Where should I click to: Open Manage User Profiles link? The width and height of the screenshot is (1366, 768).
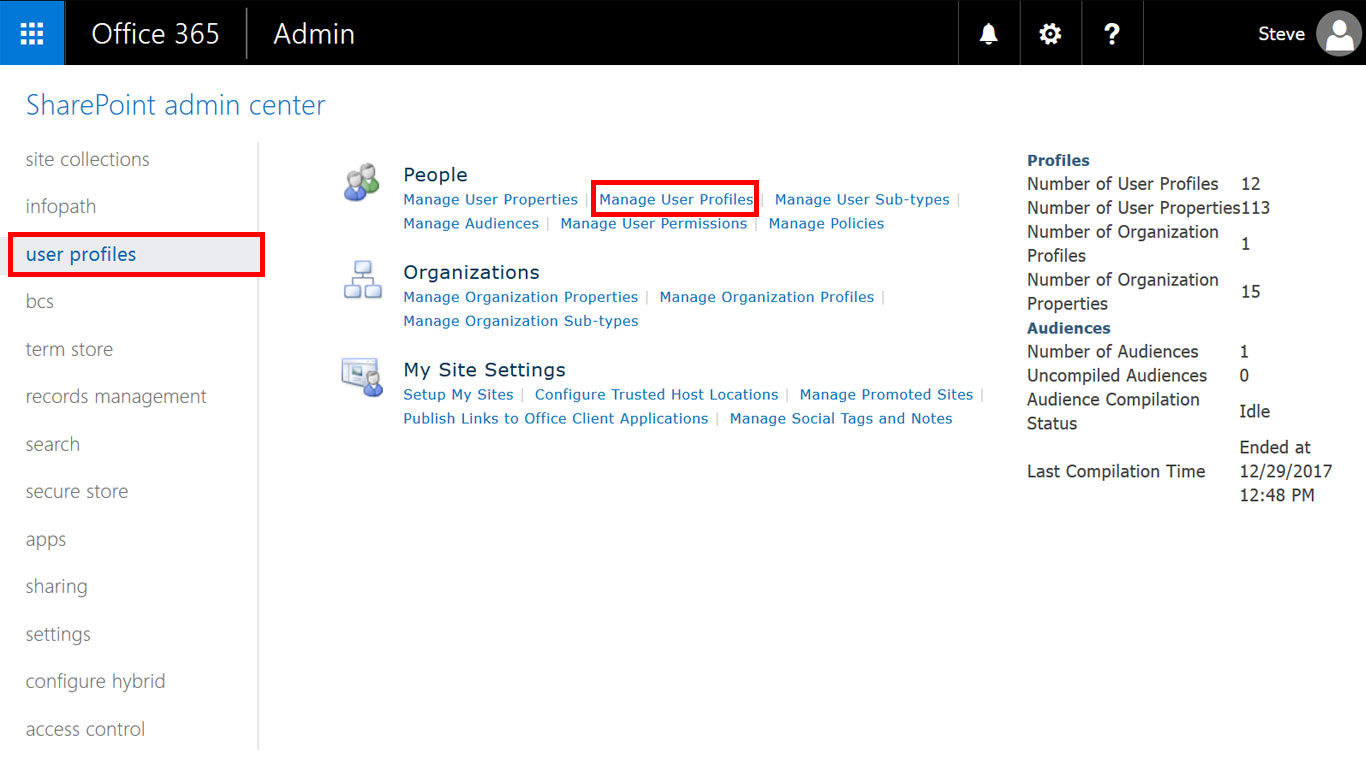click(x=676, y=200)
